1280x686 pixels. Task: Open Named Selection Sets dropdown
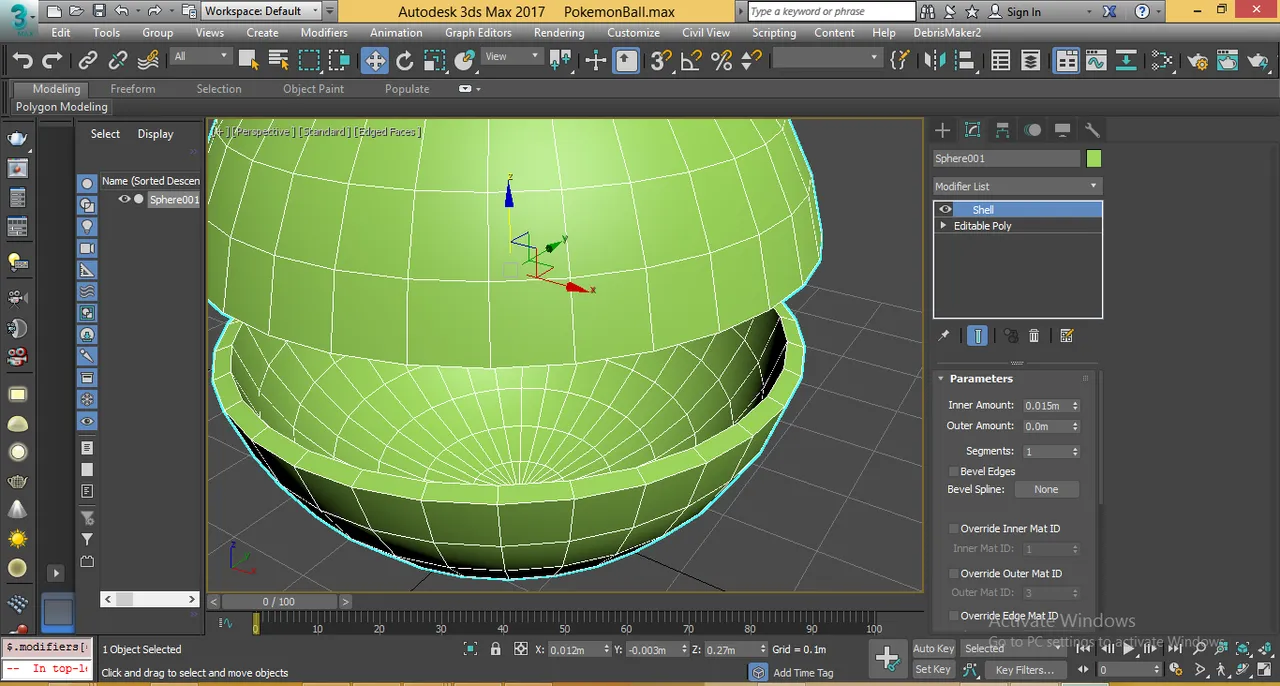(826, 57)
